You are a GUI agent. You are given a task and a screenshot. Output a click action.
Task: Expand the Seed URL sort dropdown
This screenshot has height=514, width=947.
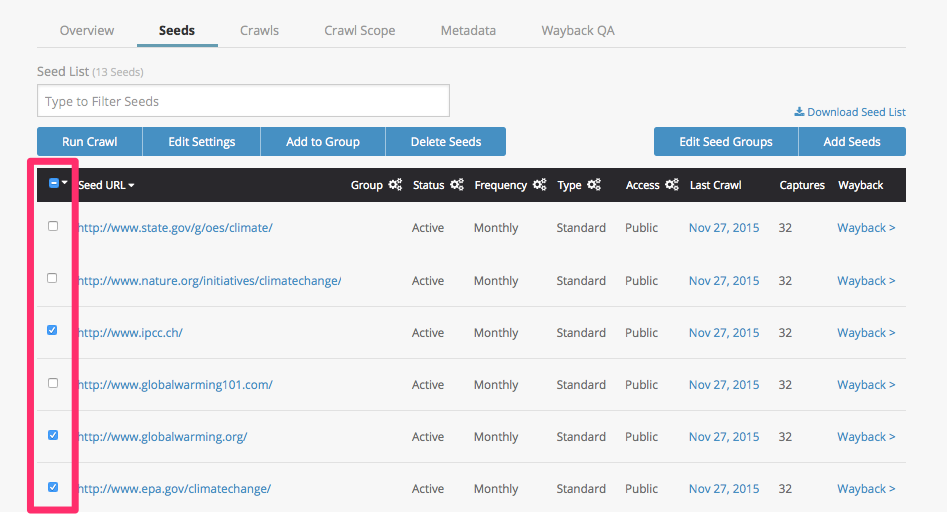click(x=131, y=186)
